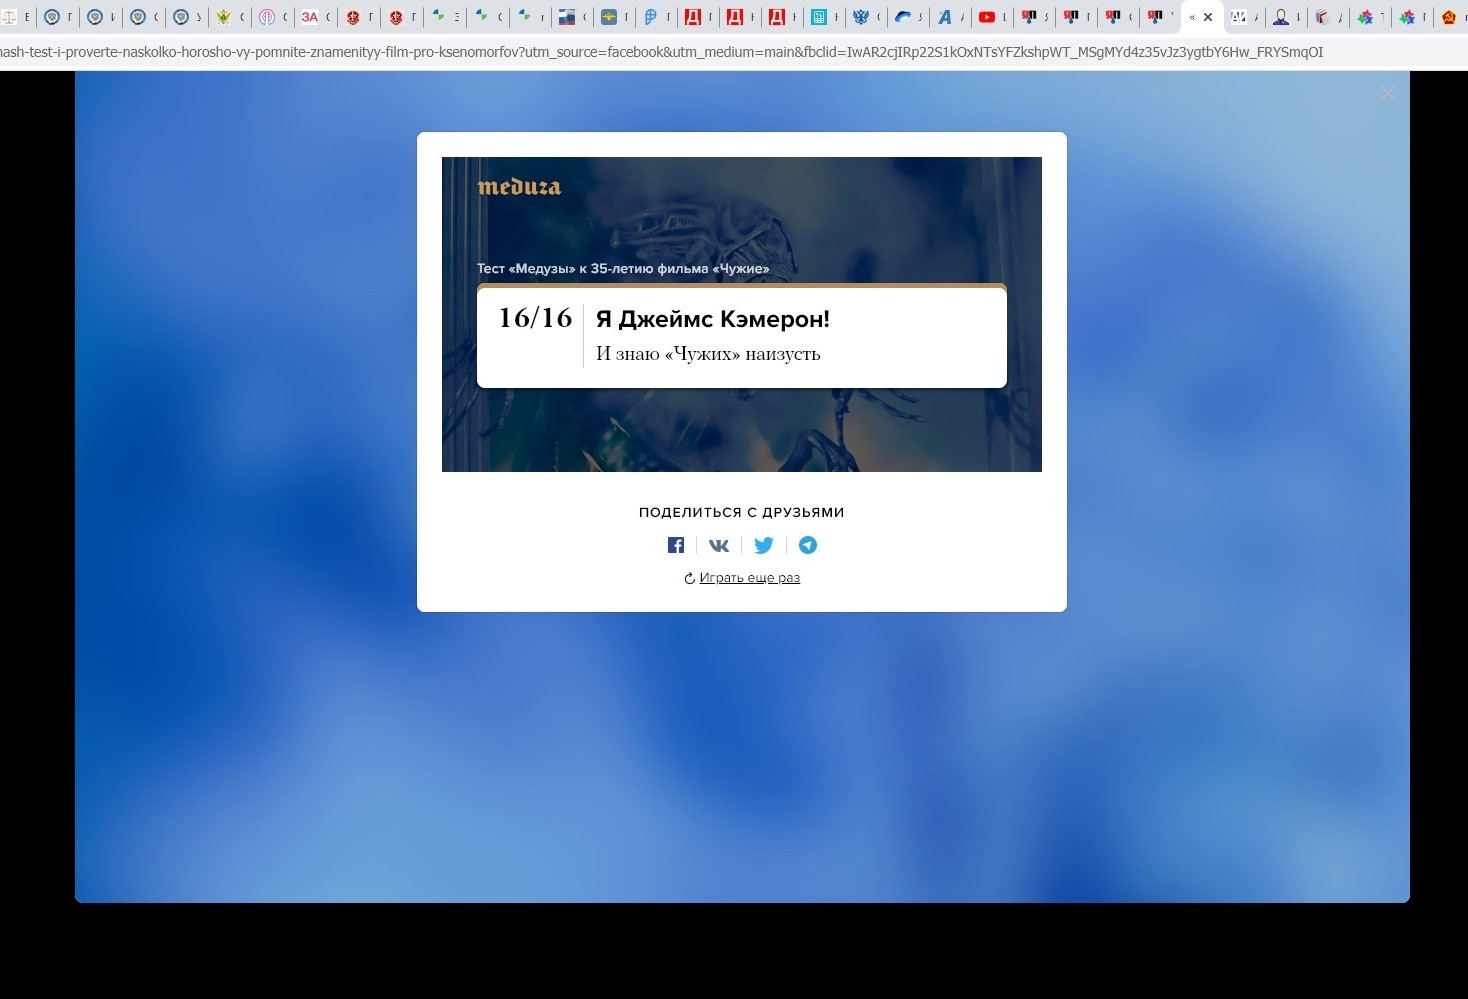Open the tab with the blue P-shaped favicon
The width and height of the screenshot is (1468, 999).
651,17
